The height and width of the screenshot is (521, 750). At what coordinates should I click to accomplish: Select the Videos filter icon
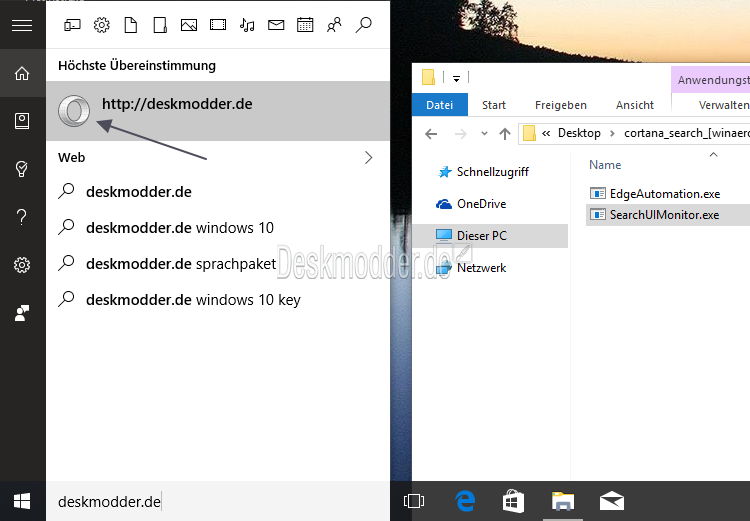pos(218,24)
